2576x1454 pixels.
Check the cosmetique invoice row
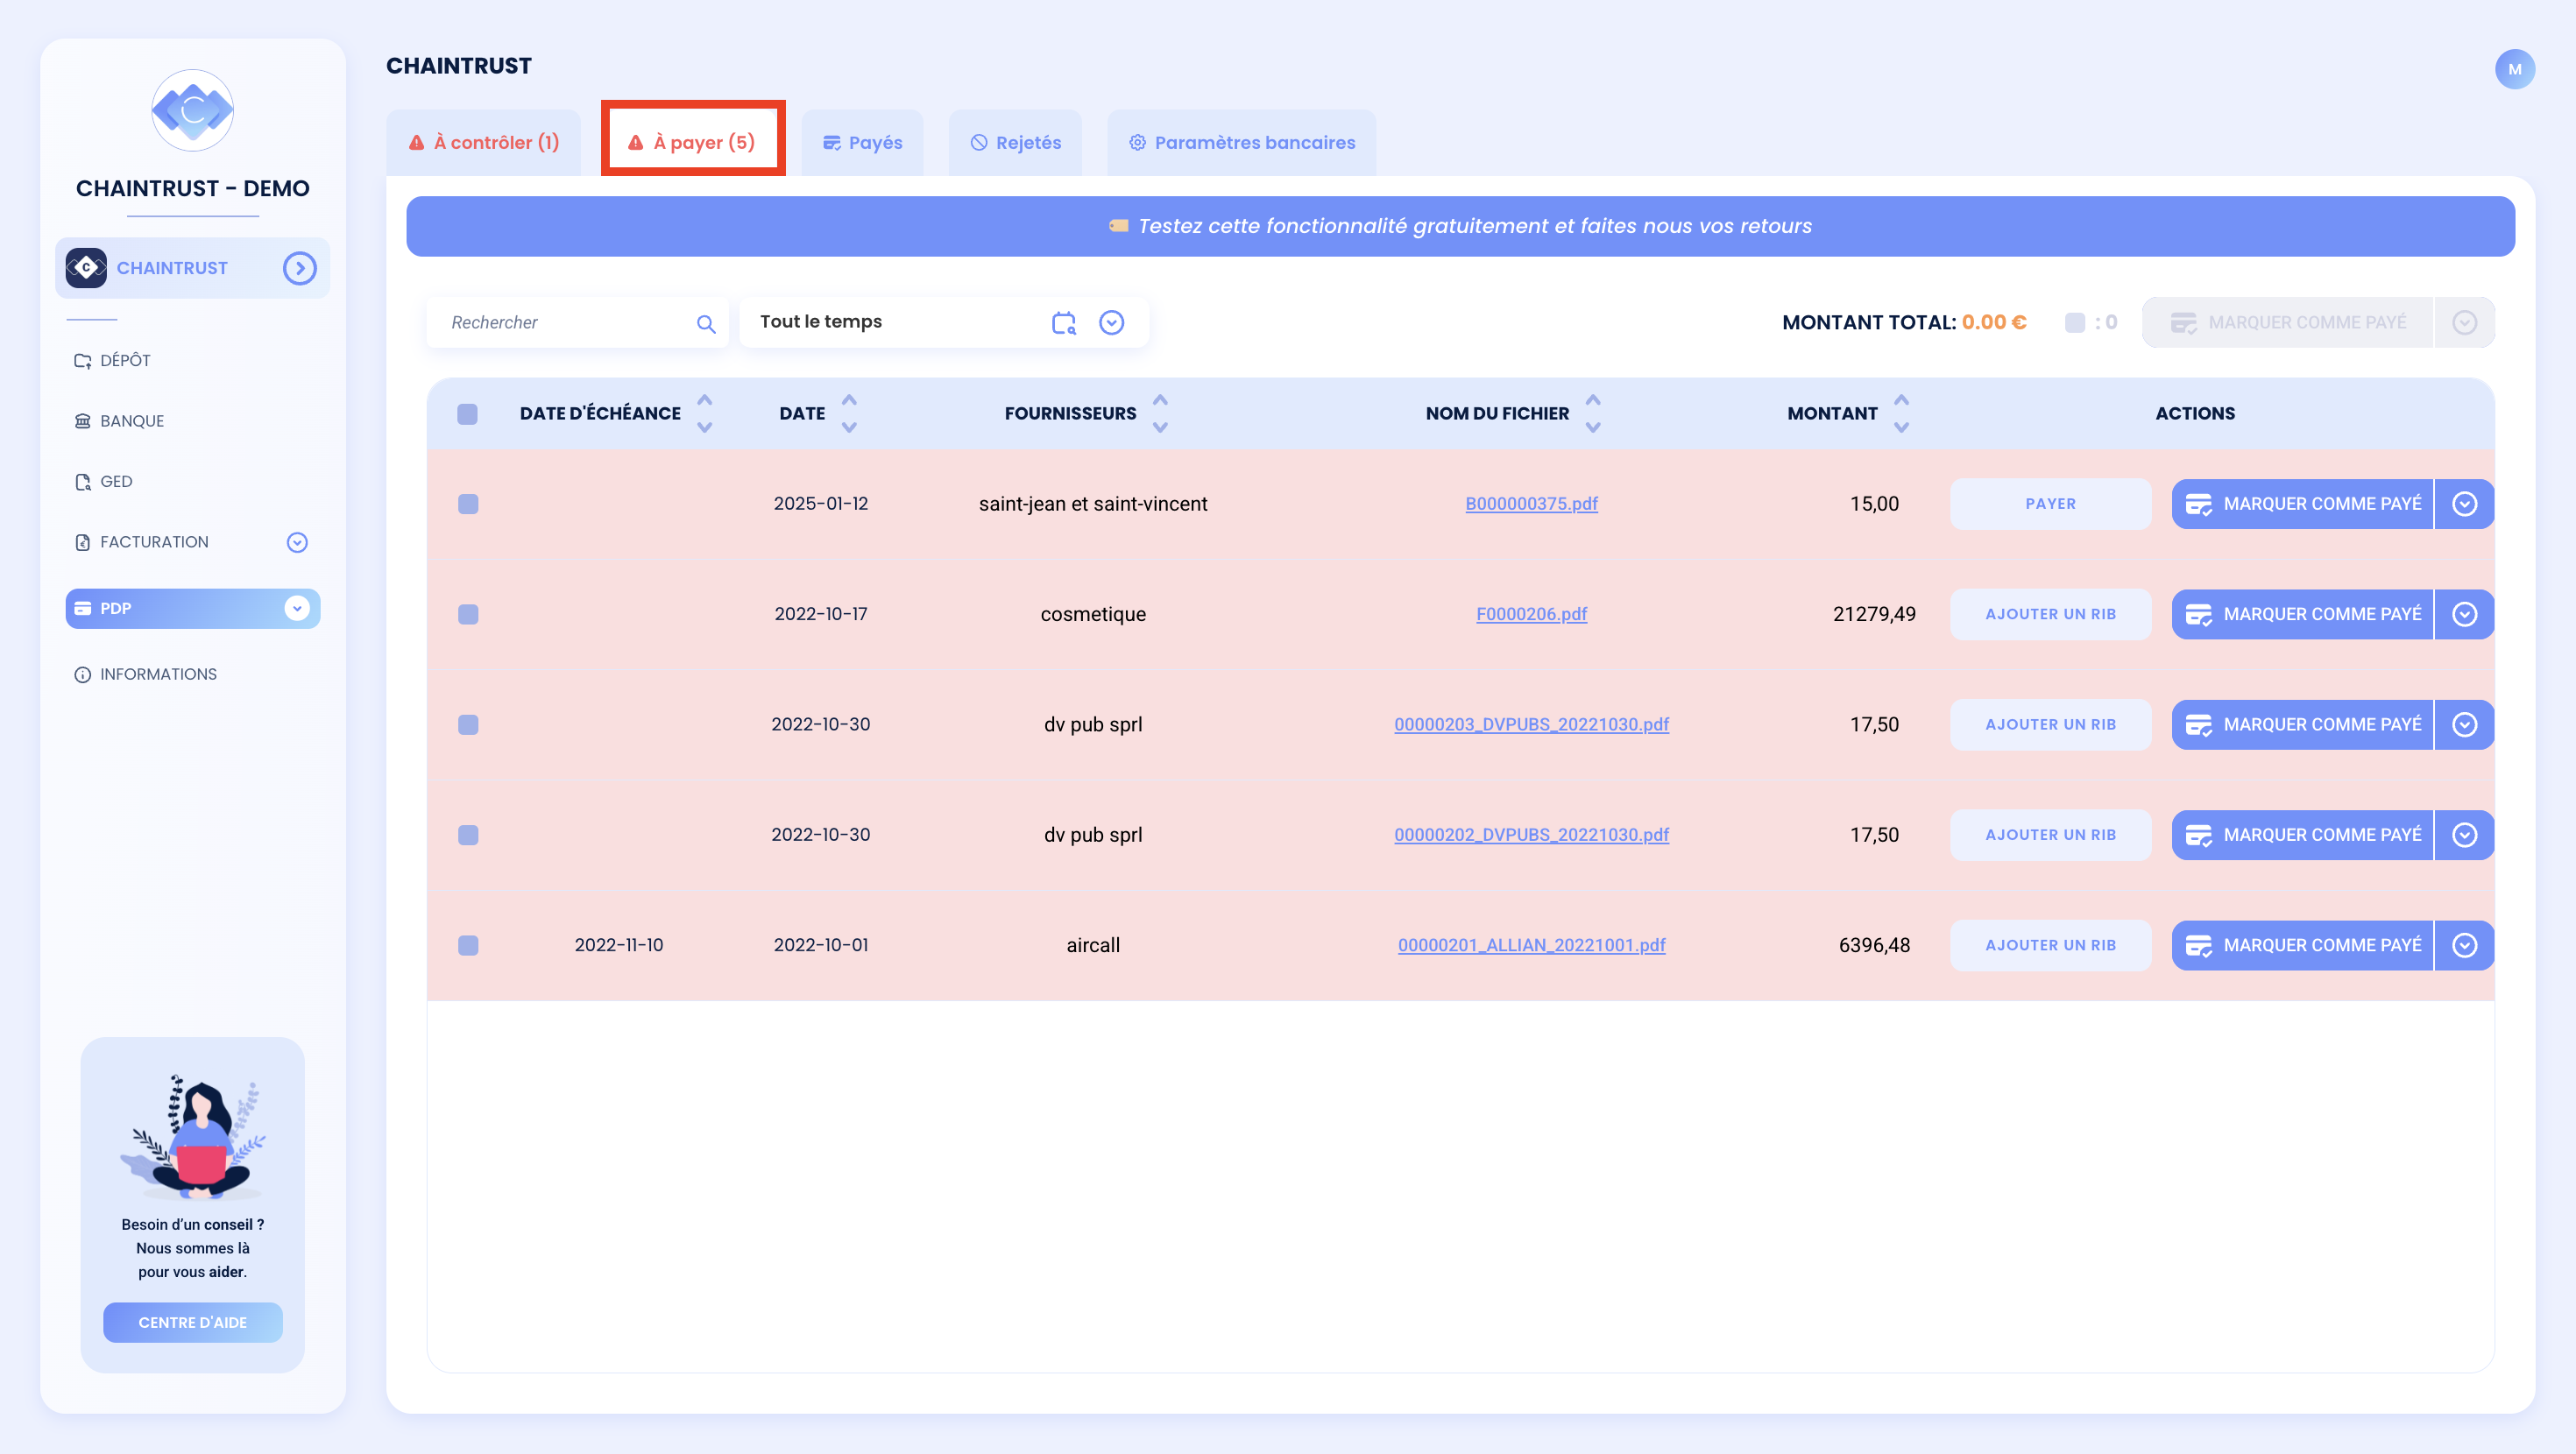[x=468, y=614]
